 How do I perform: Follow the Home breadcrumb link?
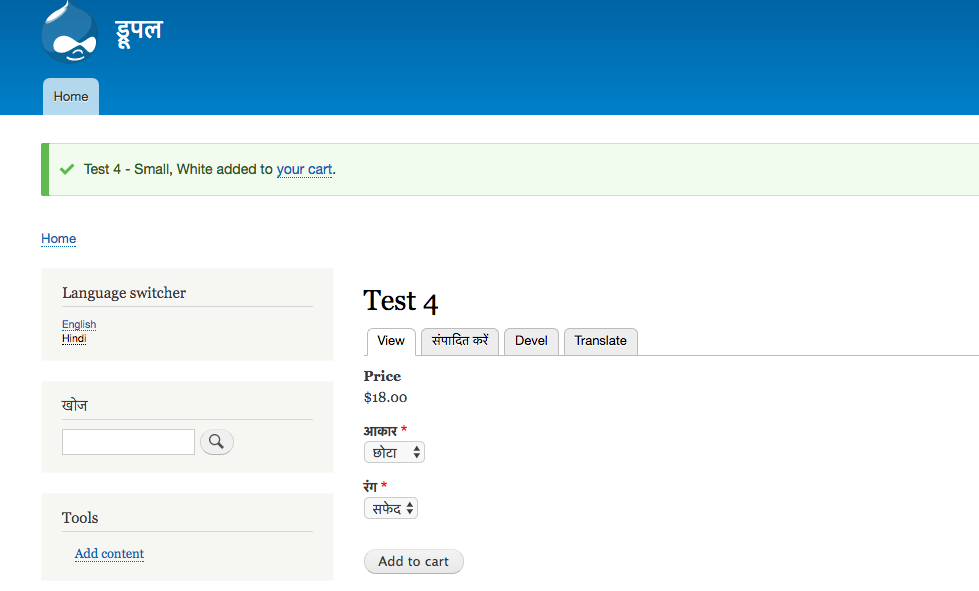[x=58, y=239]
